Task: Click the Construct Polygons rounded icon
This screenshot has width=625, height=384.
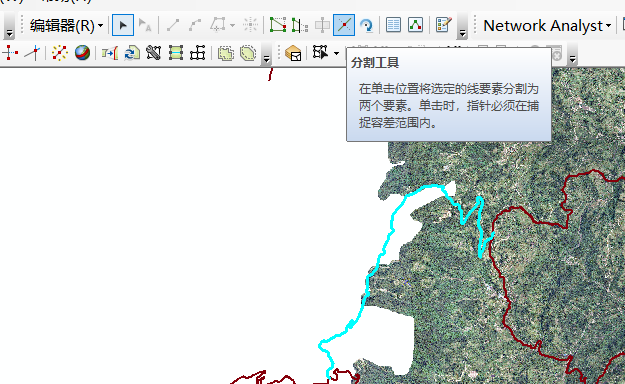Action: 248,53
